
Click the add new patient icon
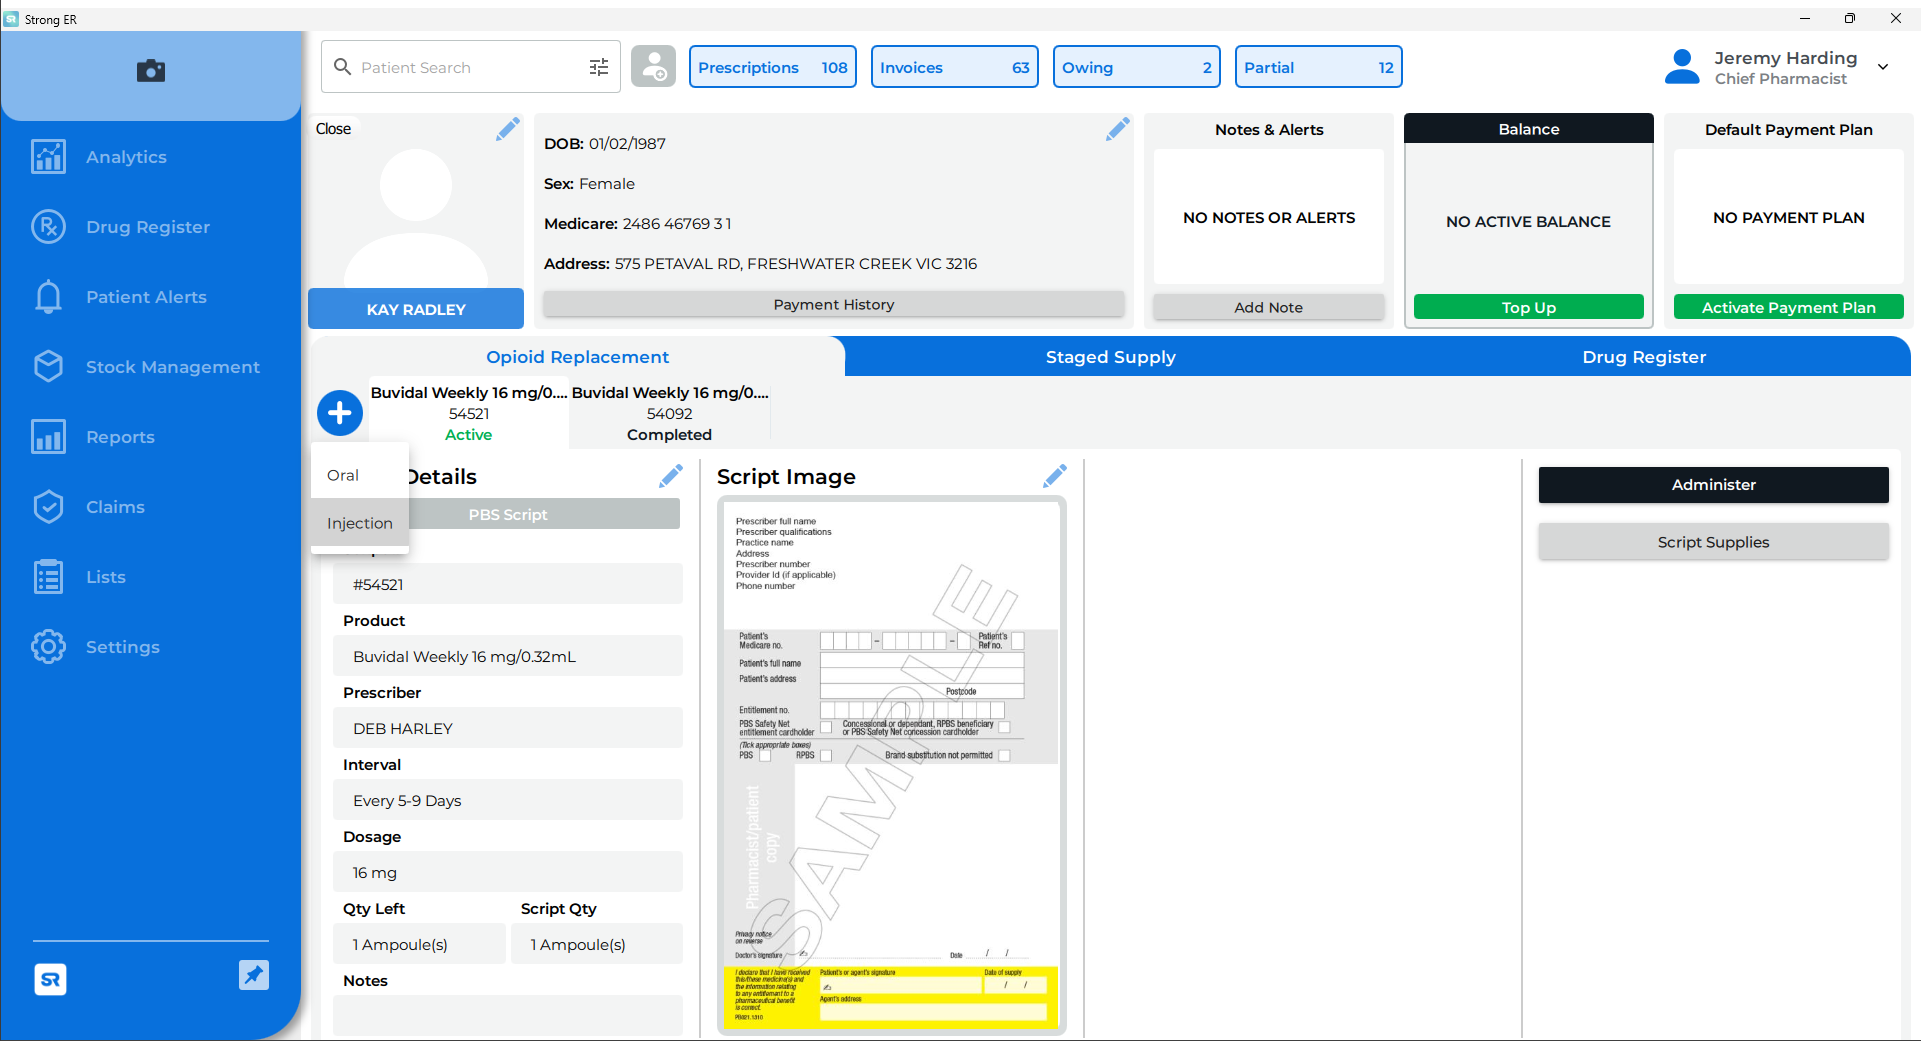pyautogui.click(x=654, y=67)
